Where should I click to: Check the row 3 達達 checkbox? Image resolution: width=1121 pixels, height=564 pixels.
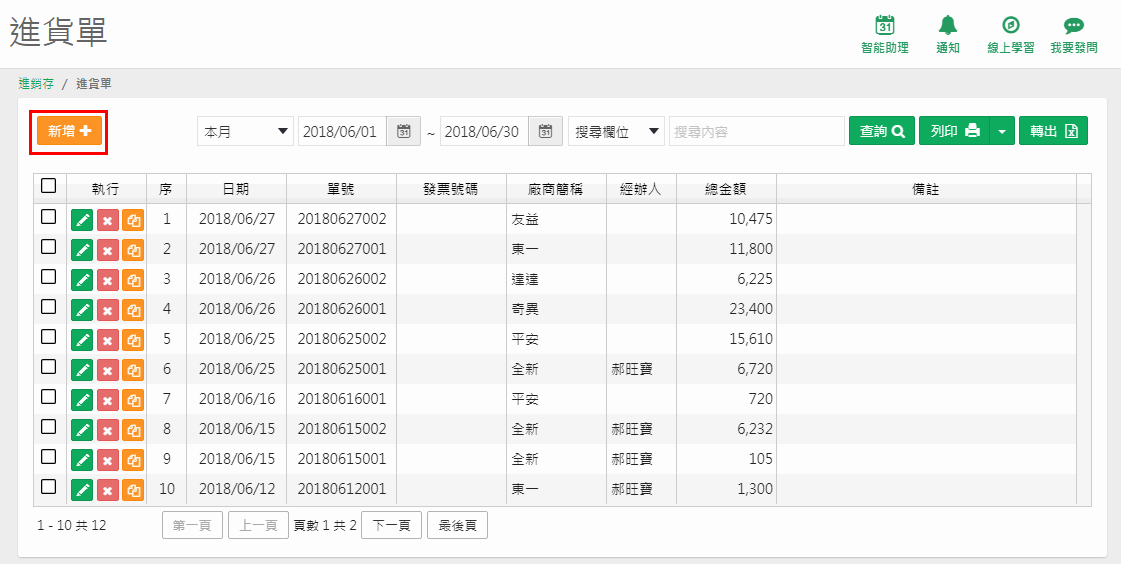coord(49,277)
